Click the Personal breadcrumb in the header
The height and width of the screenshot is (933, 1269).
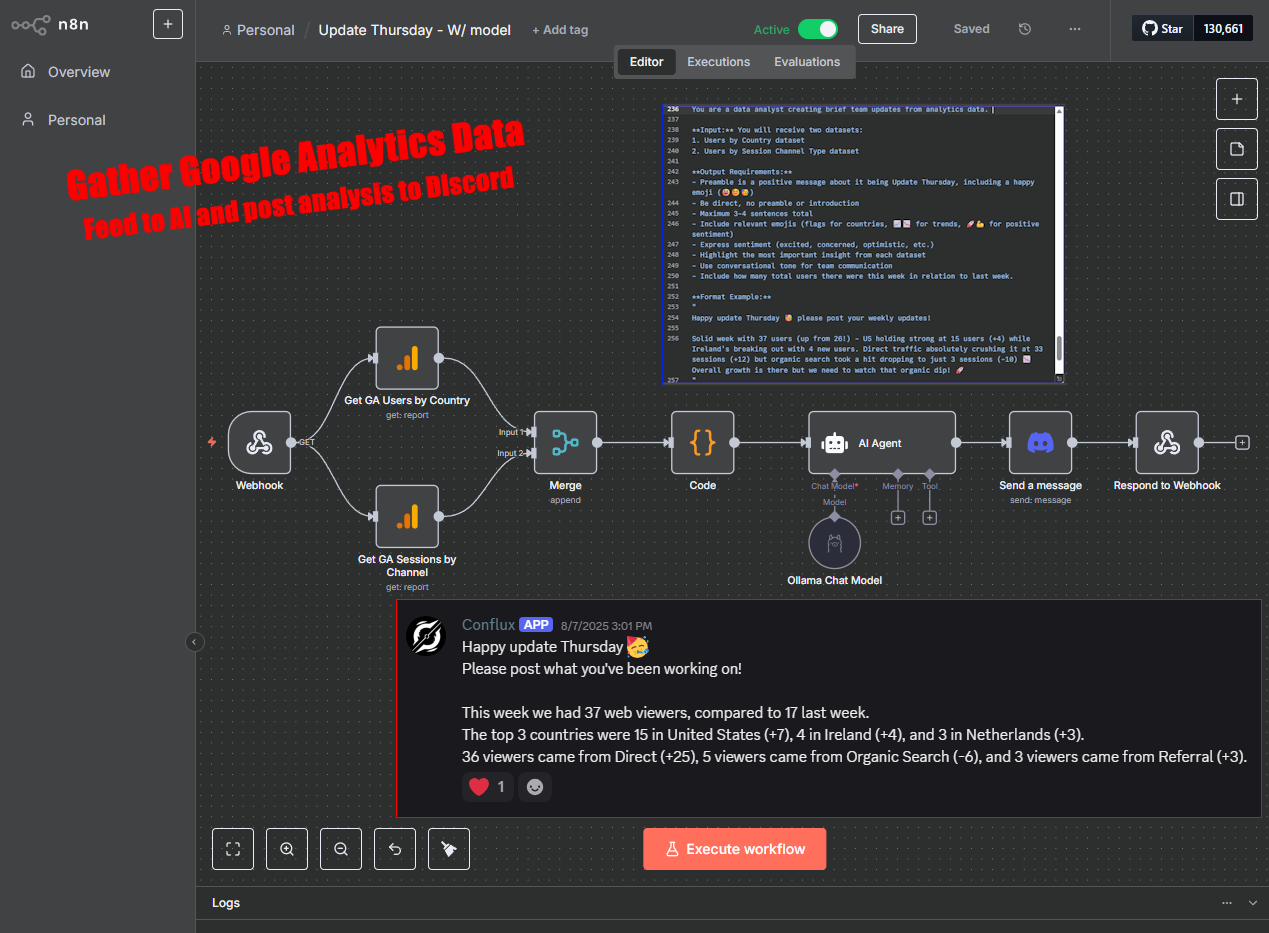pyautogui.click(x=259, y=30)
